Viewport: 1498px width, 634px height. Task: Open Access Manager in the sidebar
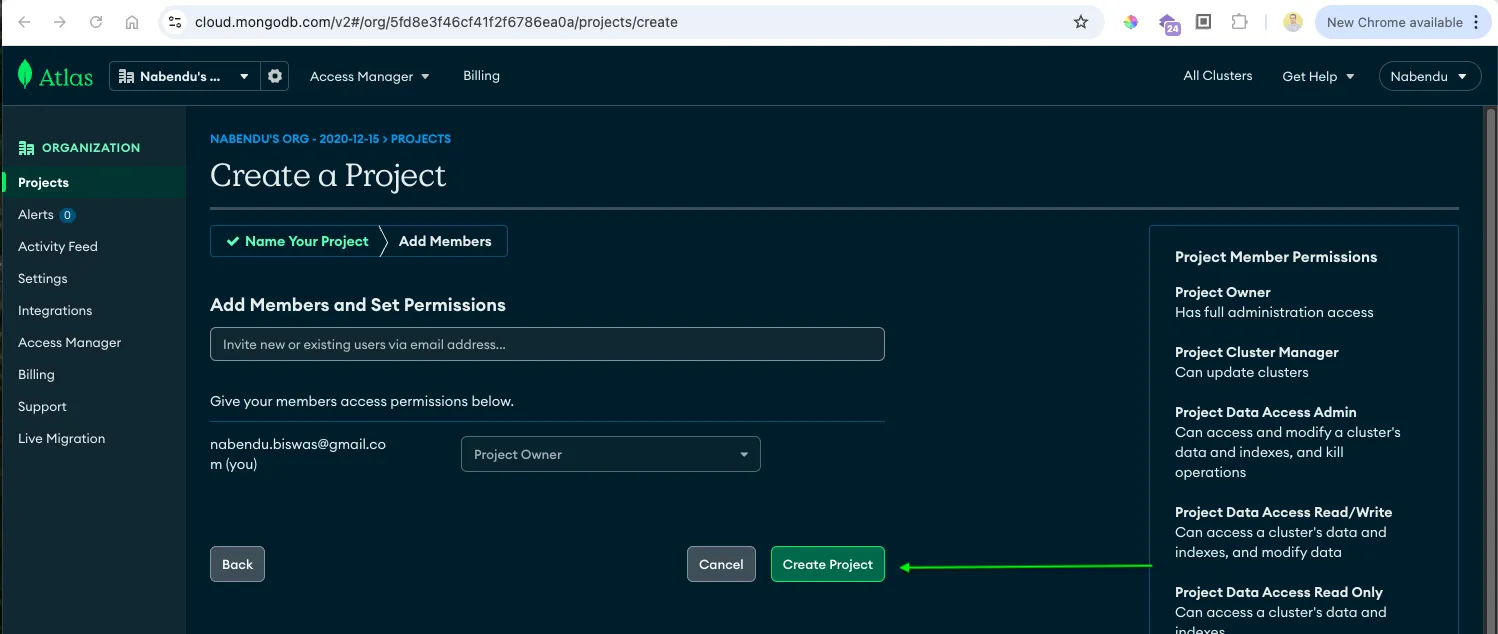[69, 343]
